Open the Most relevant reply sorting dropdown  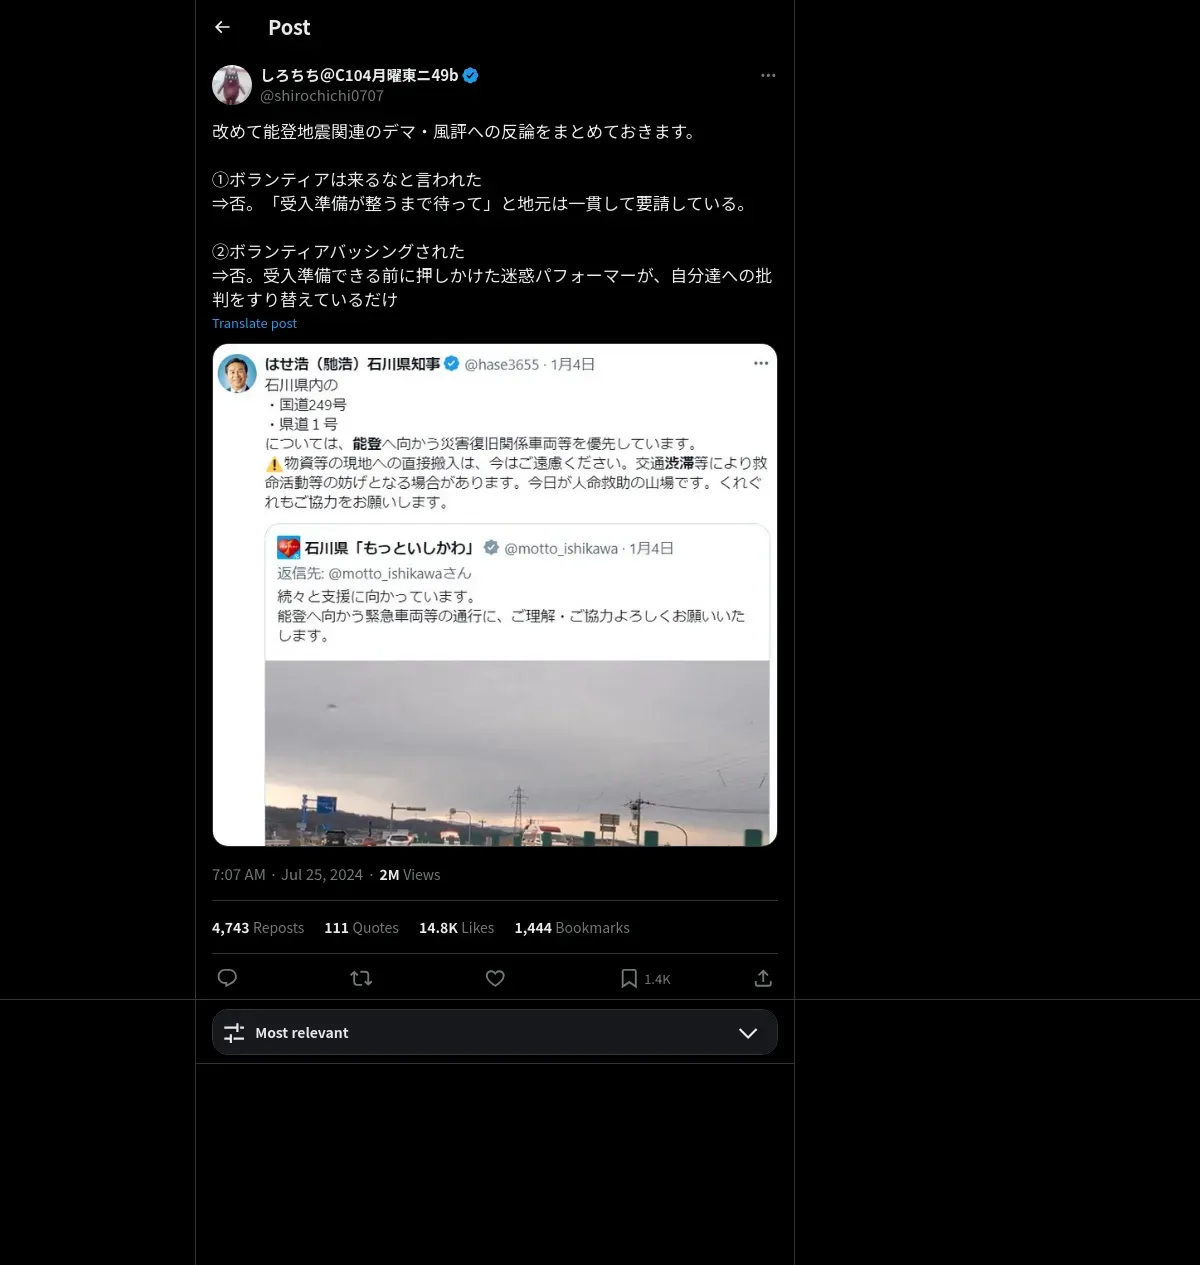click(495, 1032)
